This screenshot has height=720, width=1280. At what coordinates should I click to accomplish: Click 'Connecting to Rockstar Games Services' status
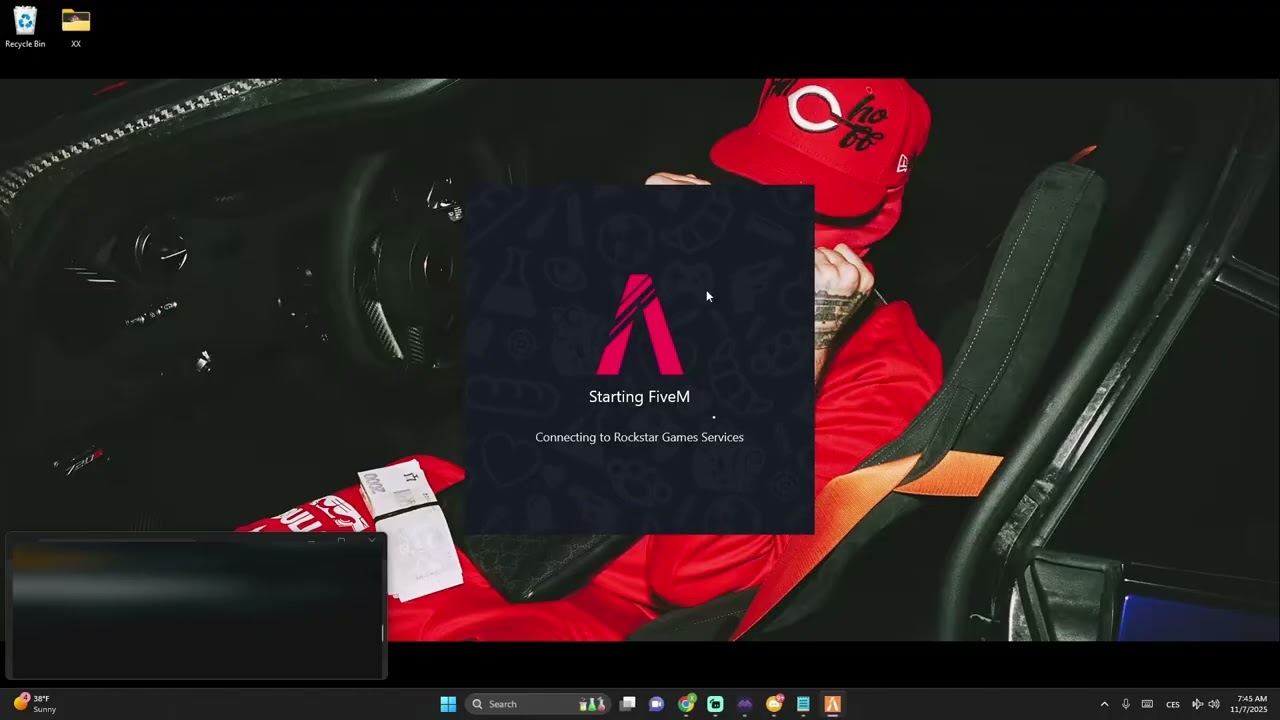[639, 437]
